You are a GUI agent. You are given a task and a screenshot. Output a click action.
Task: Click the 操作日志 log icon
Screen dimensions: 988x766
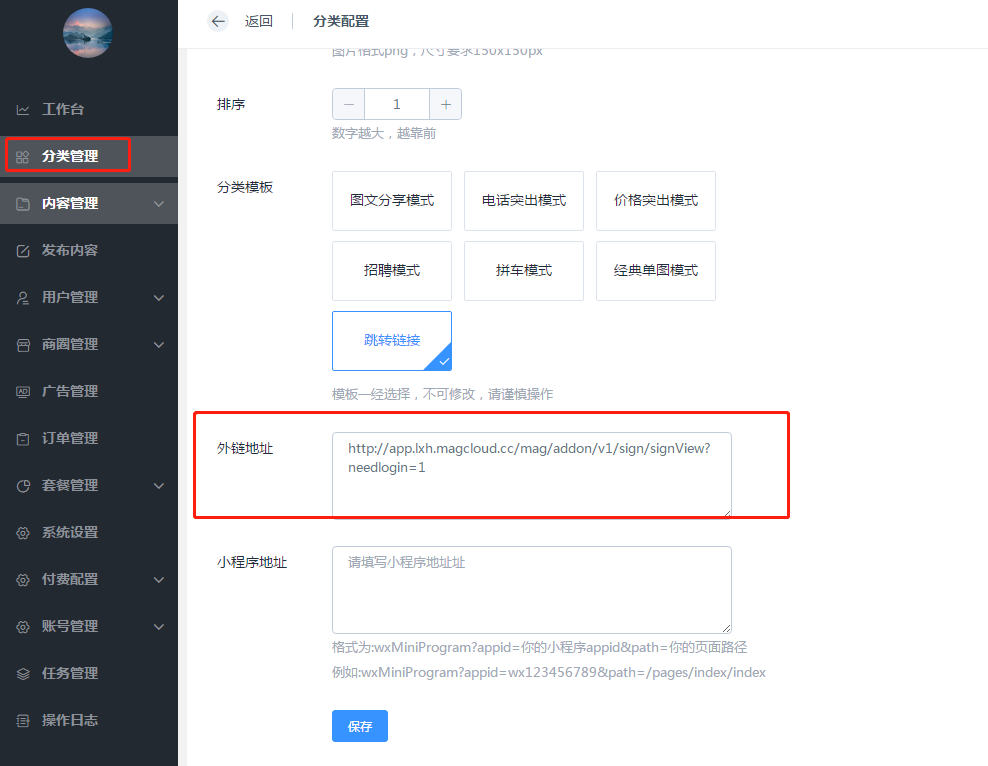[23, 720]
